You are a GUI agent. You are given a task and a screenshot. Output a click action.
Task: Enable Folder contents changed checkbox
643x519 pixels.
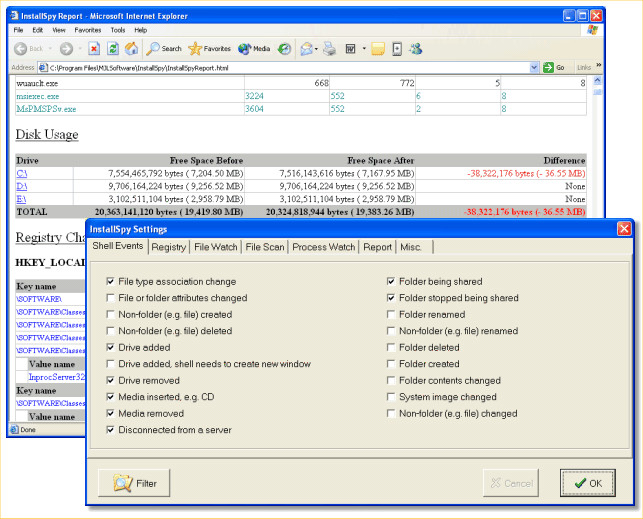391,380
